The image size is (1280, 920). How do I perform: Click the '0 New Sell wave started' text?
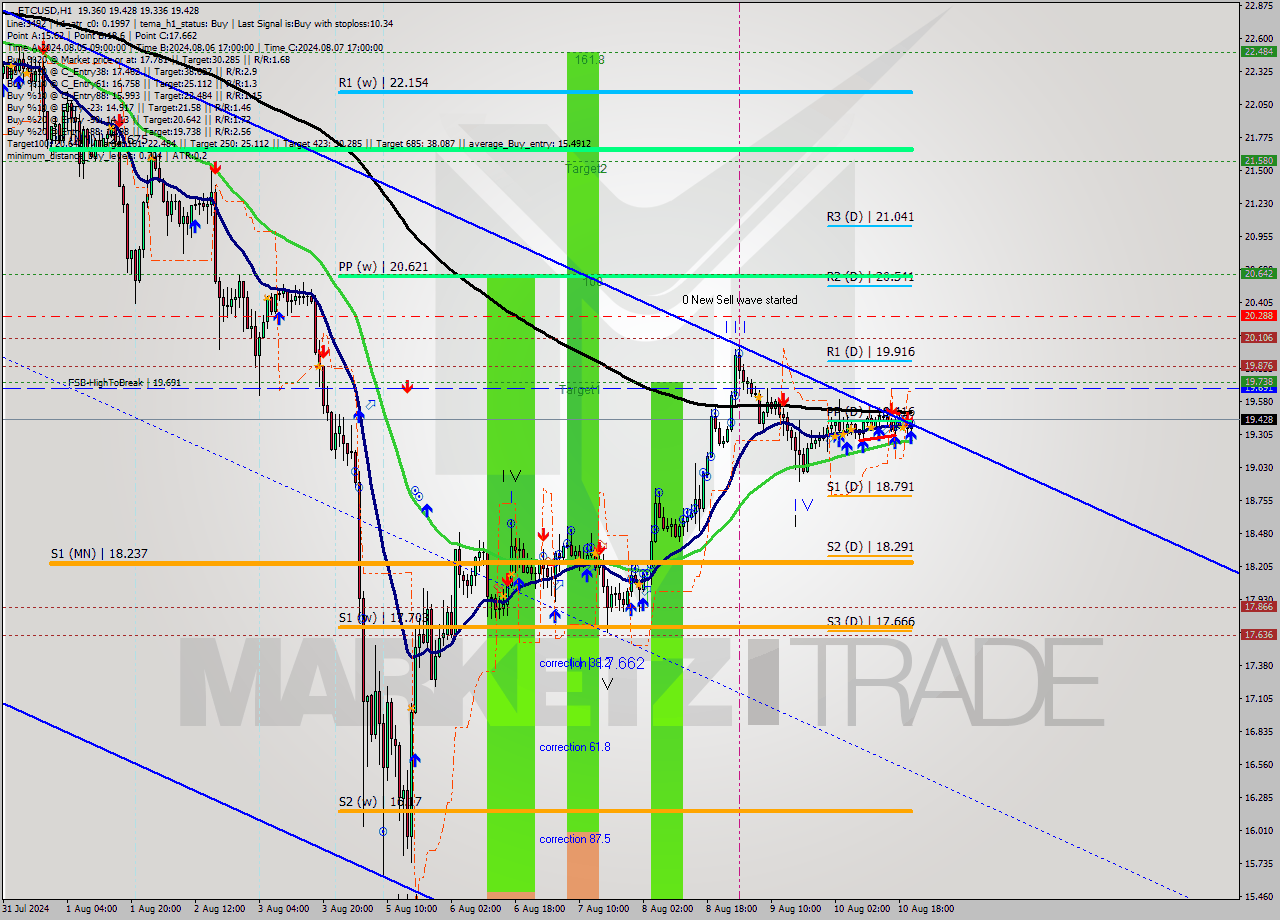tap(740, 299)
